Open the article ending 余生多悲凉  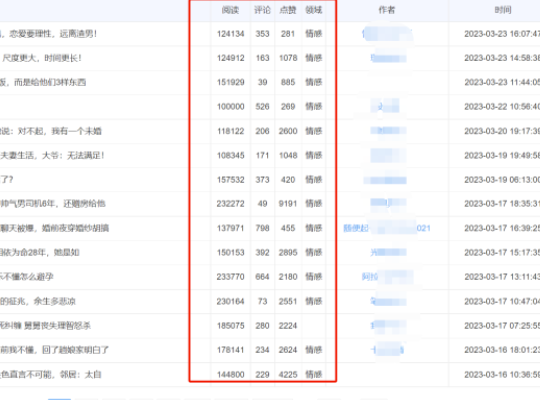(38, 301)
